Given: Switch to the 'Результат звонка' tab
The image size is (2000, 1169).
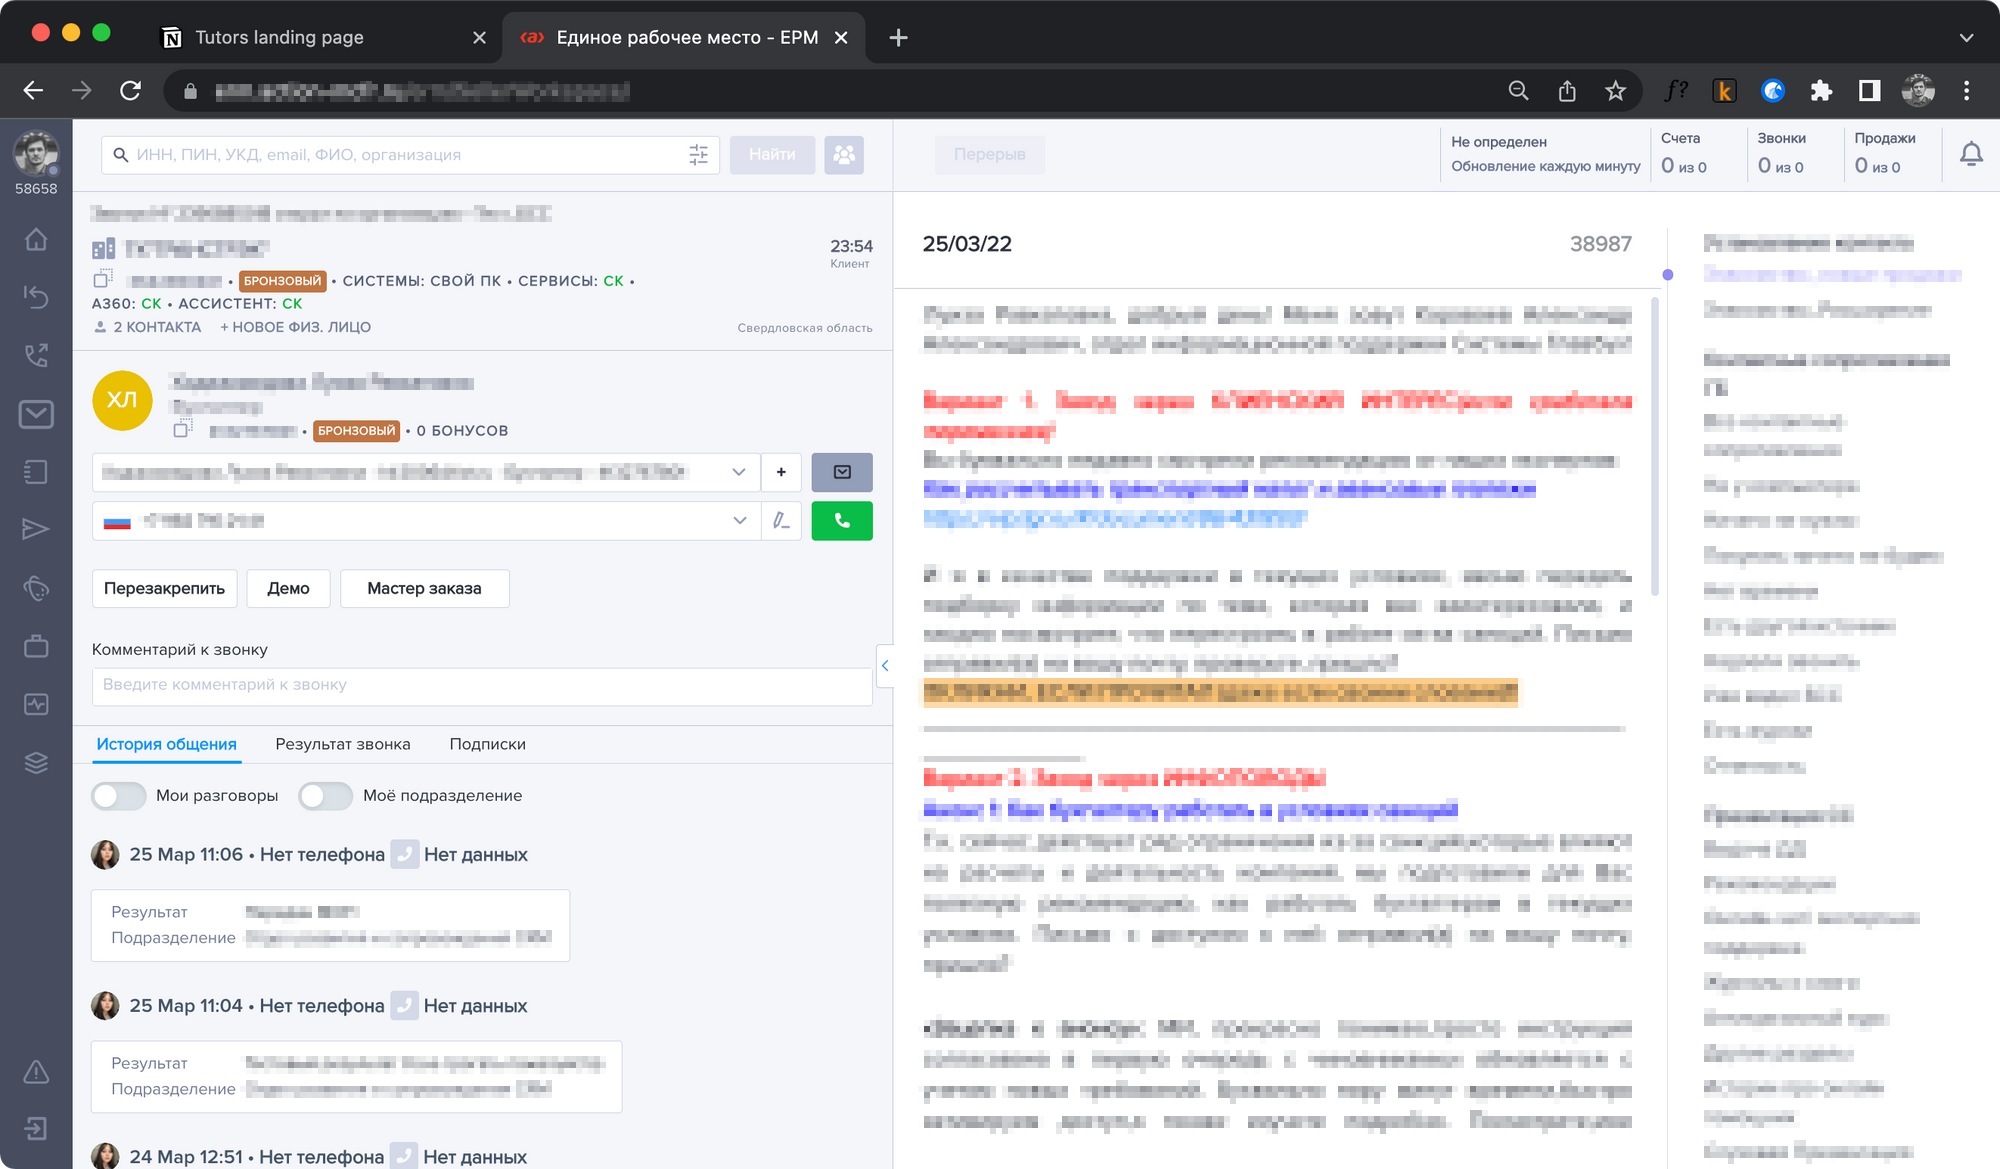Looking at the screenshot, I should 343,743.
